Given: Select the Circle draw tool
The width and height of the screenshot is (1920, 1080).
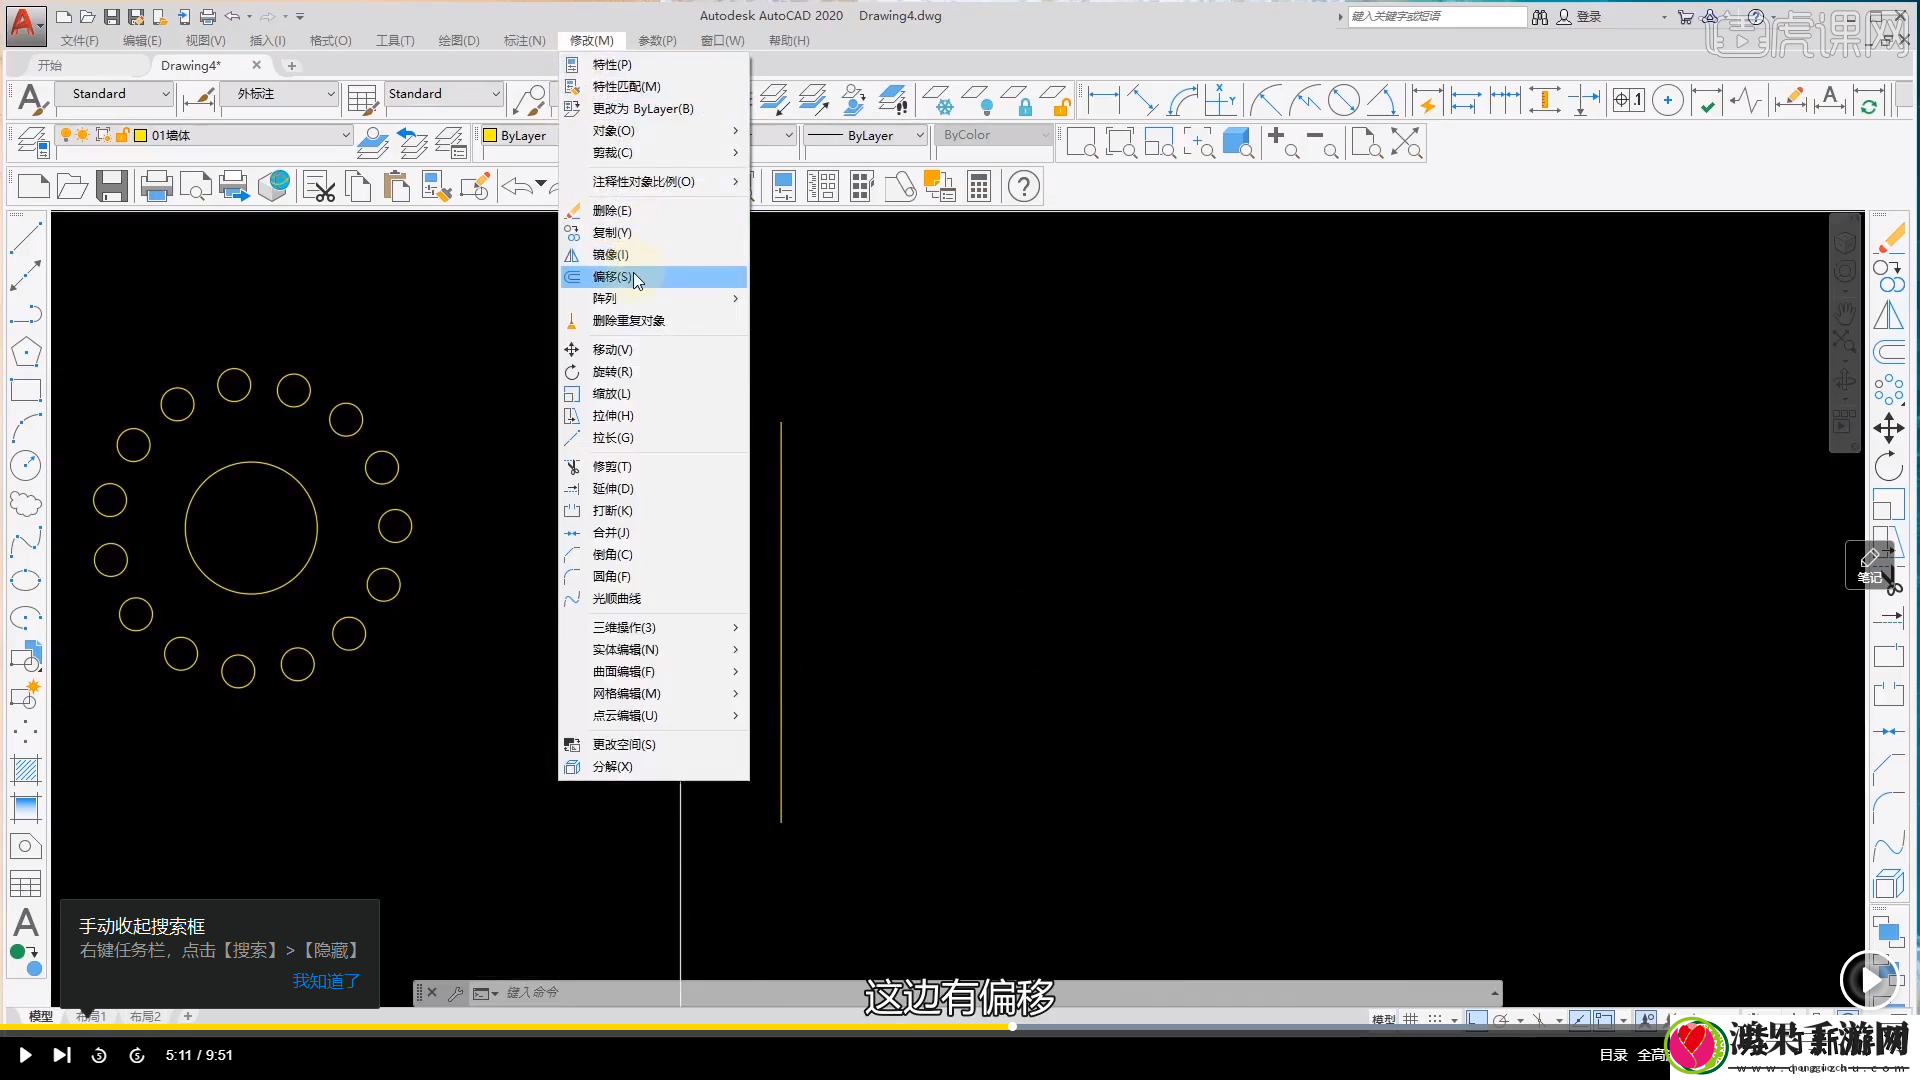Looking at the screenshot, I should [x=26, y=466].
